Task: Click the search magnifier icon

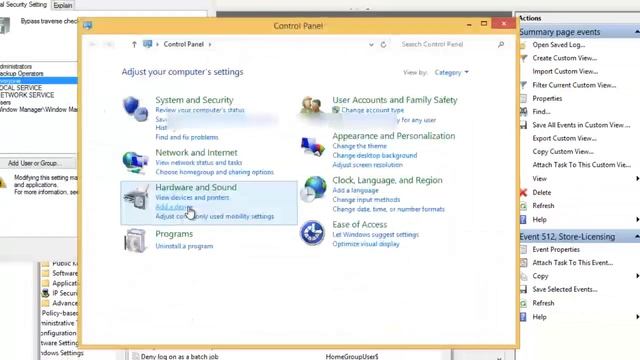Action: [x=501, y=44]
